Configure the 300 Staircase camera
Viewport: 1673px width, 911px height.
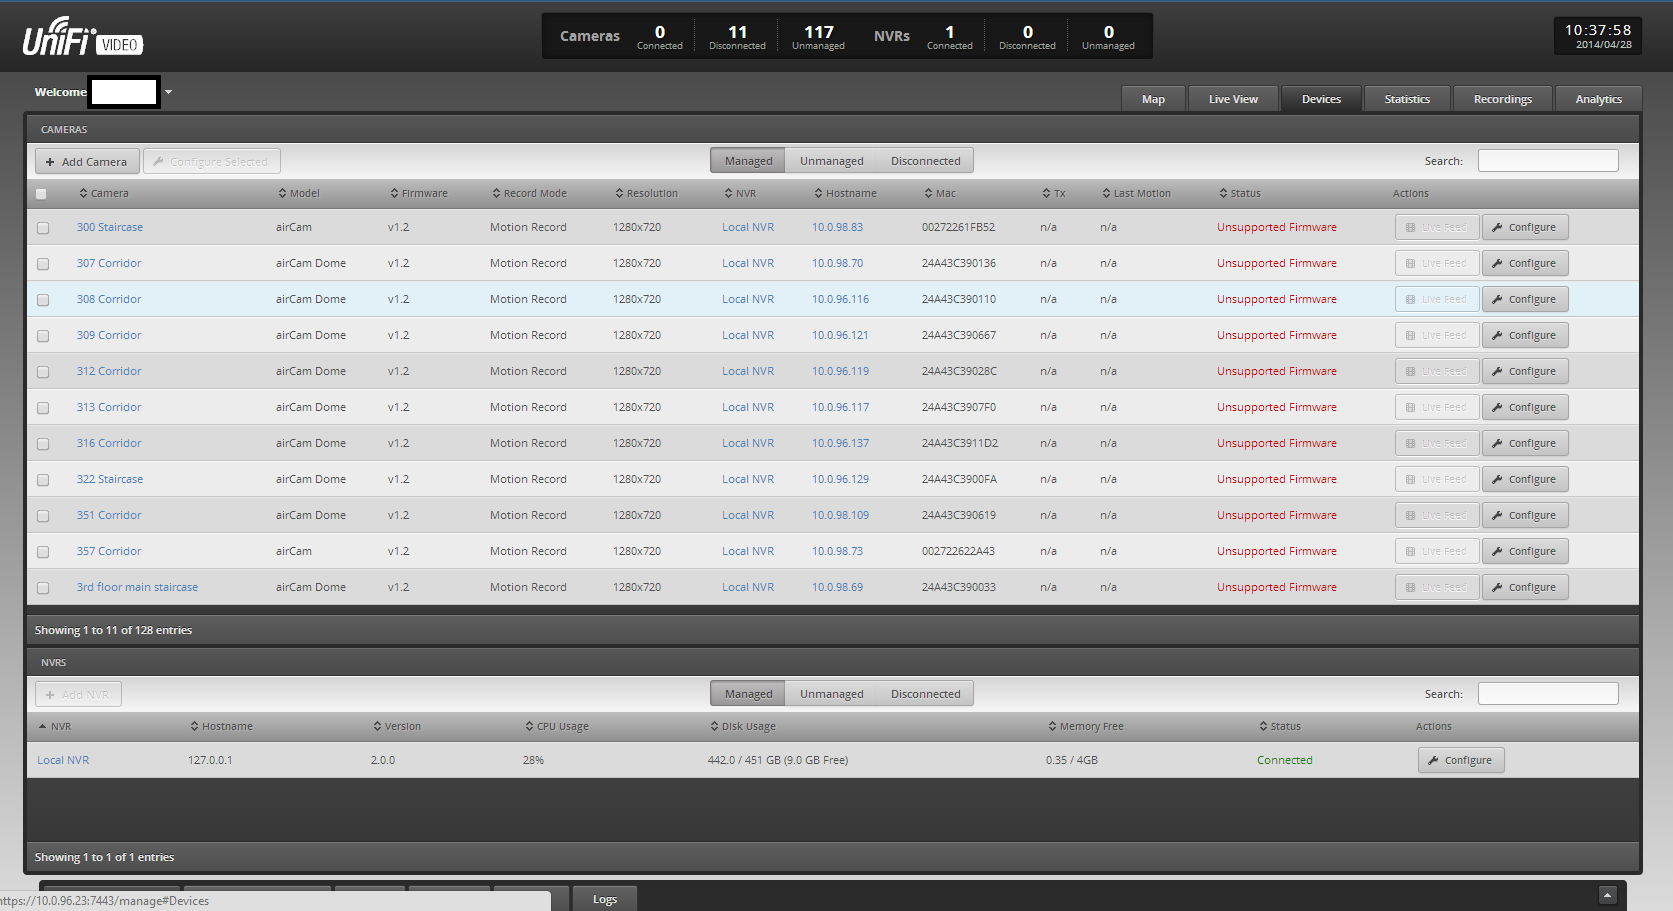1524,227
